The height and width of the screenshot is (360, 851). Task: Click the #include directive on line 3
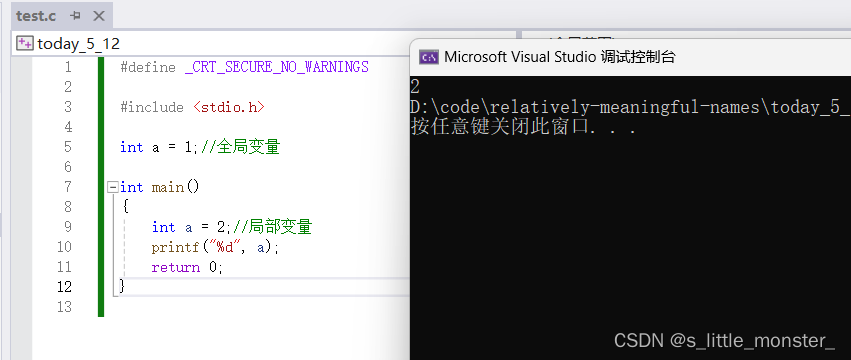[x=151, y=107]
